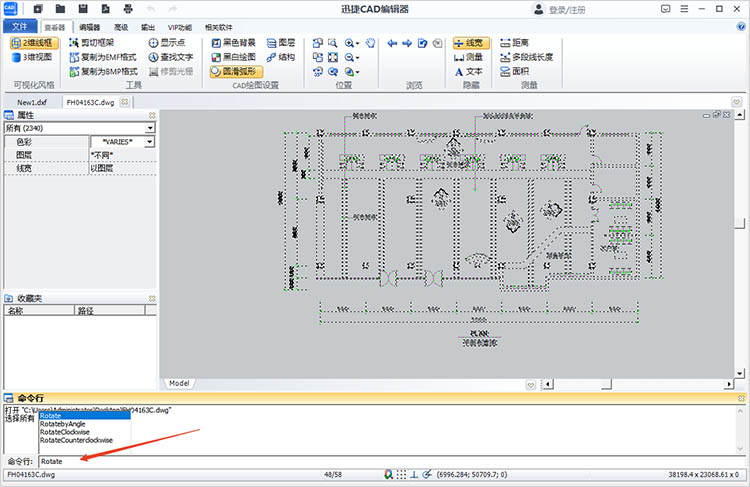Switch to the 输出 output tab
Image resolution: width=750 pixels, height=487 pixels.
click(148, 27)
